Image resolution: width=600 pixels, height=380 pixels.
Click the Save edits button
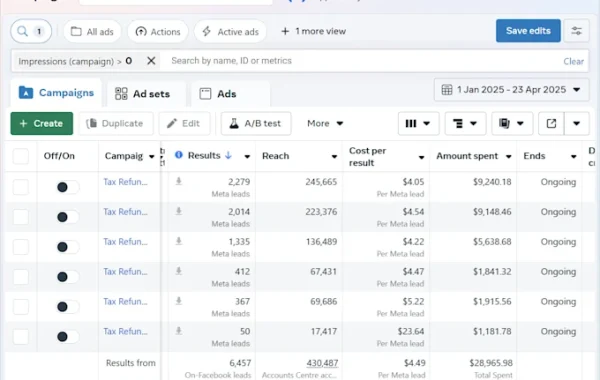point(528,31)
